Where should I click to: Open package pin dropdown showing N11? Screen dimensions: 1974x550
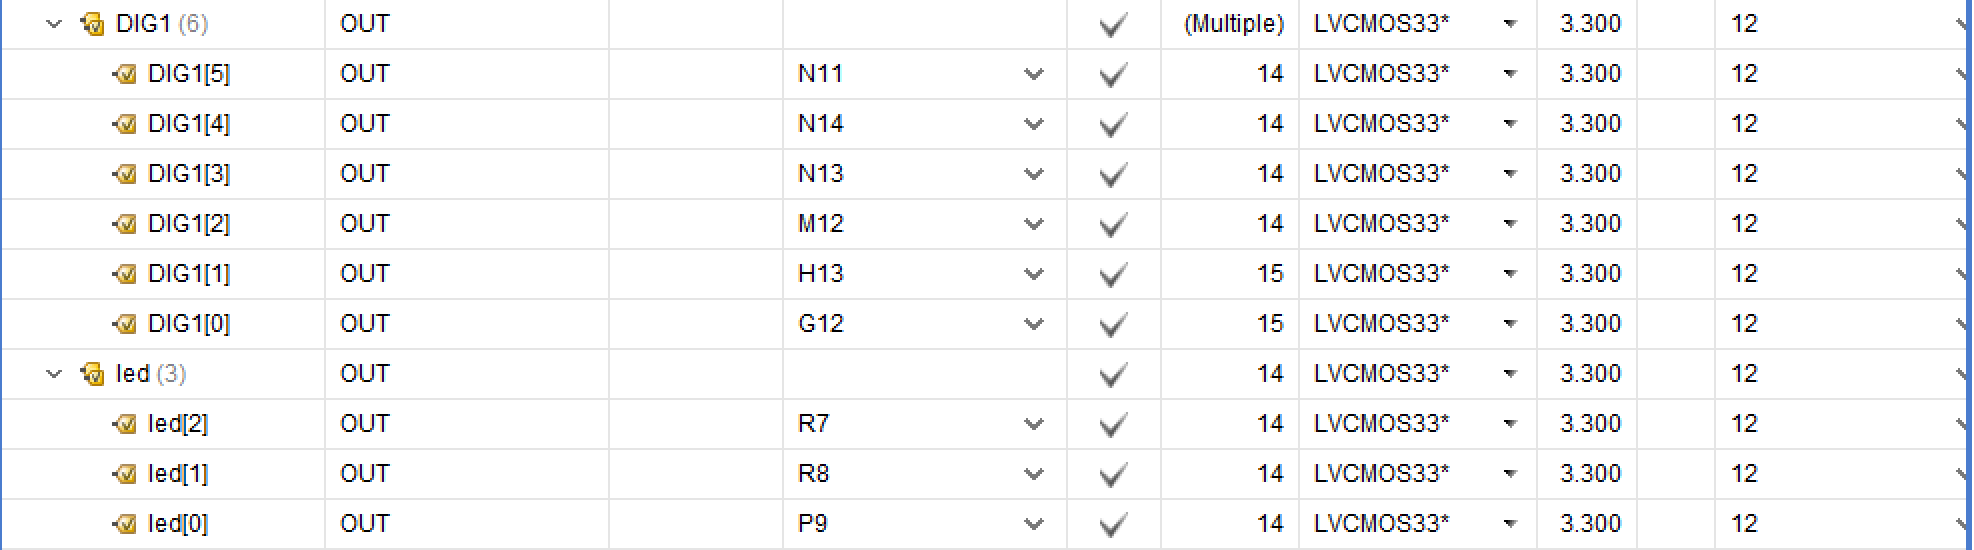[x=1034, y=74]
